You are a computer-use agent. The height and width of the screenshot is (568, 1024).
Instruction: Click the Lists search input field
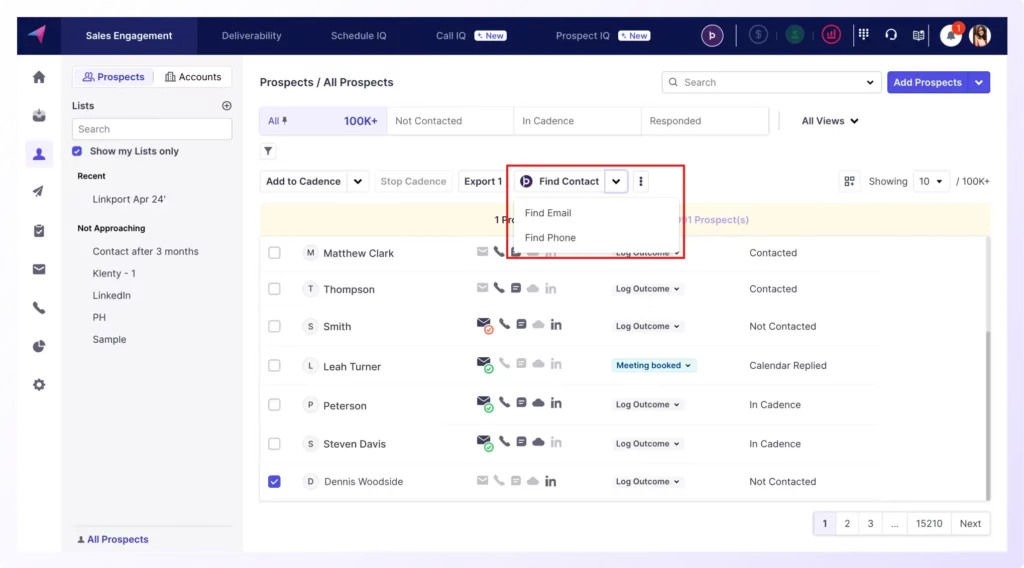152,129
